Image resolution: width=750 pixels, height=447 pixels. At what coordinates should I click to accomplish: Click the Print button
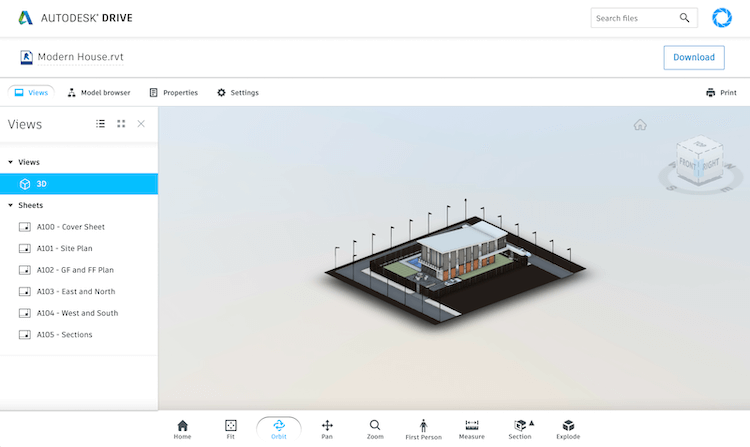(721, 93)
